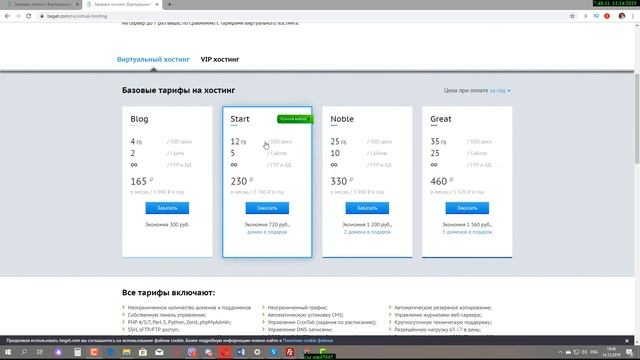Click the Start plan title
The height and width of the screenshot is (360, 640).
click(240, 119)
